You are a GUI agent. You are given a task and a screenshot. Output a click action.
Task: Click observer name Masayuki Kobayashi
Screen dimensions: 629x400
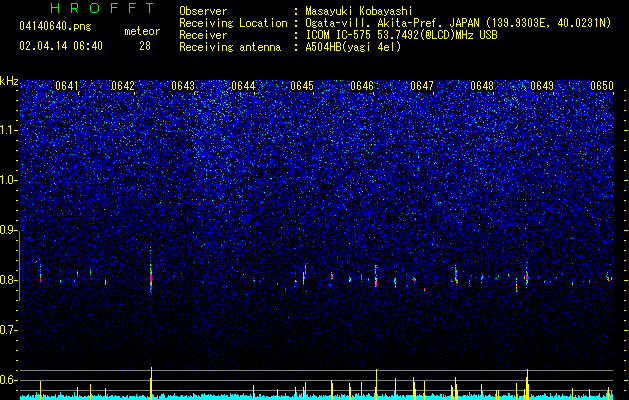[359, 11]
